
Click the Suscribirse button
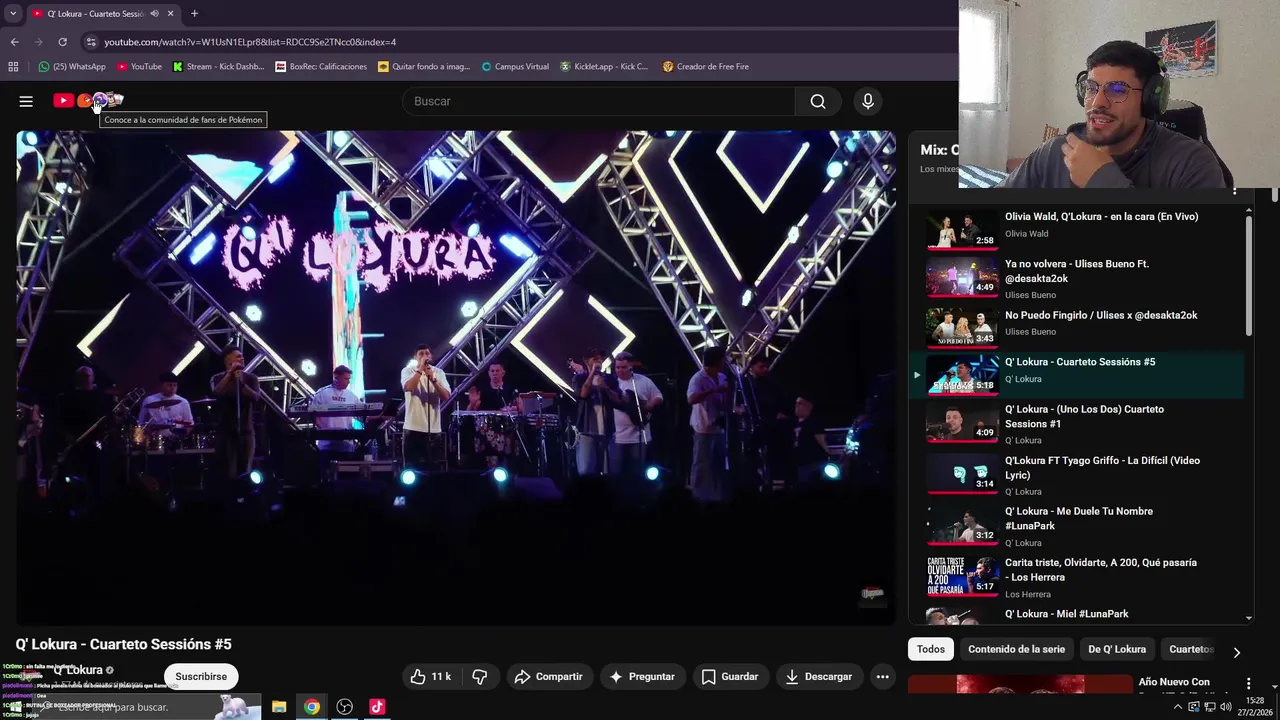201,677
